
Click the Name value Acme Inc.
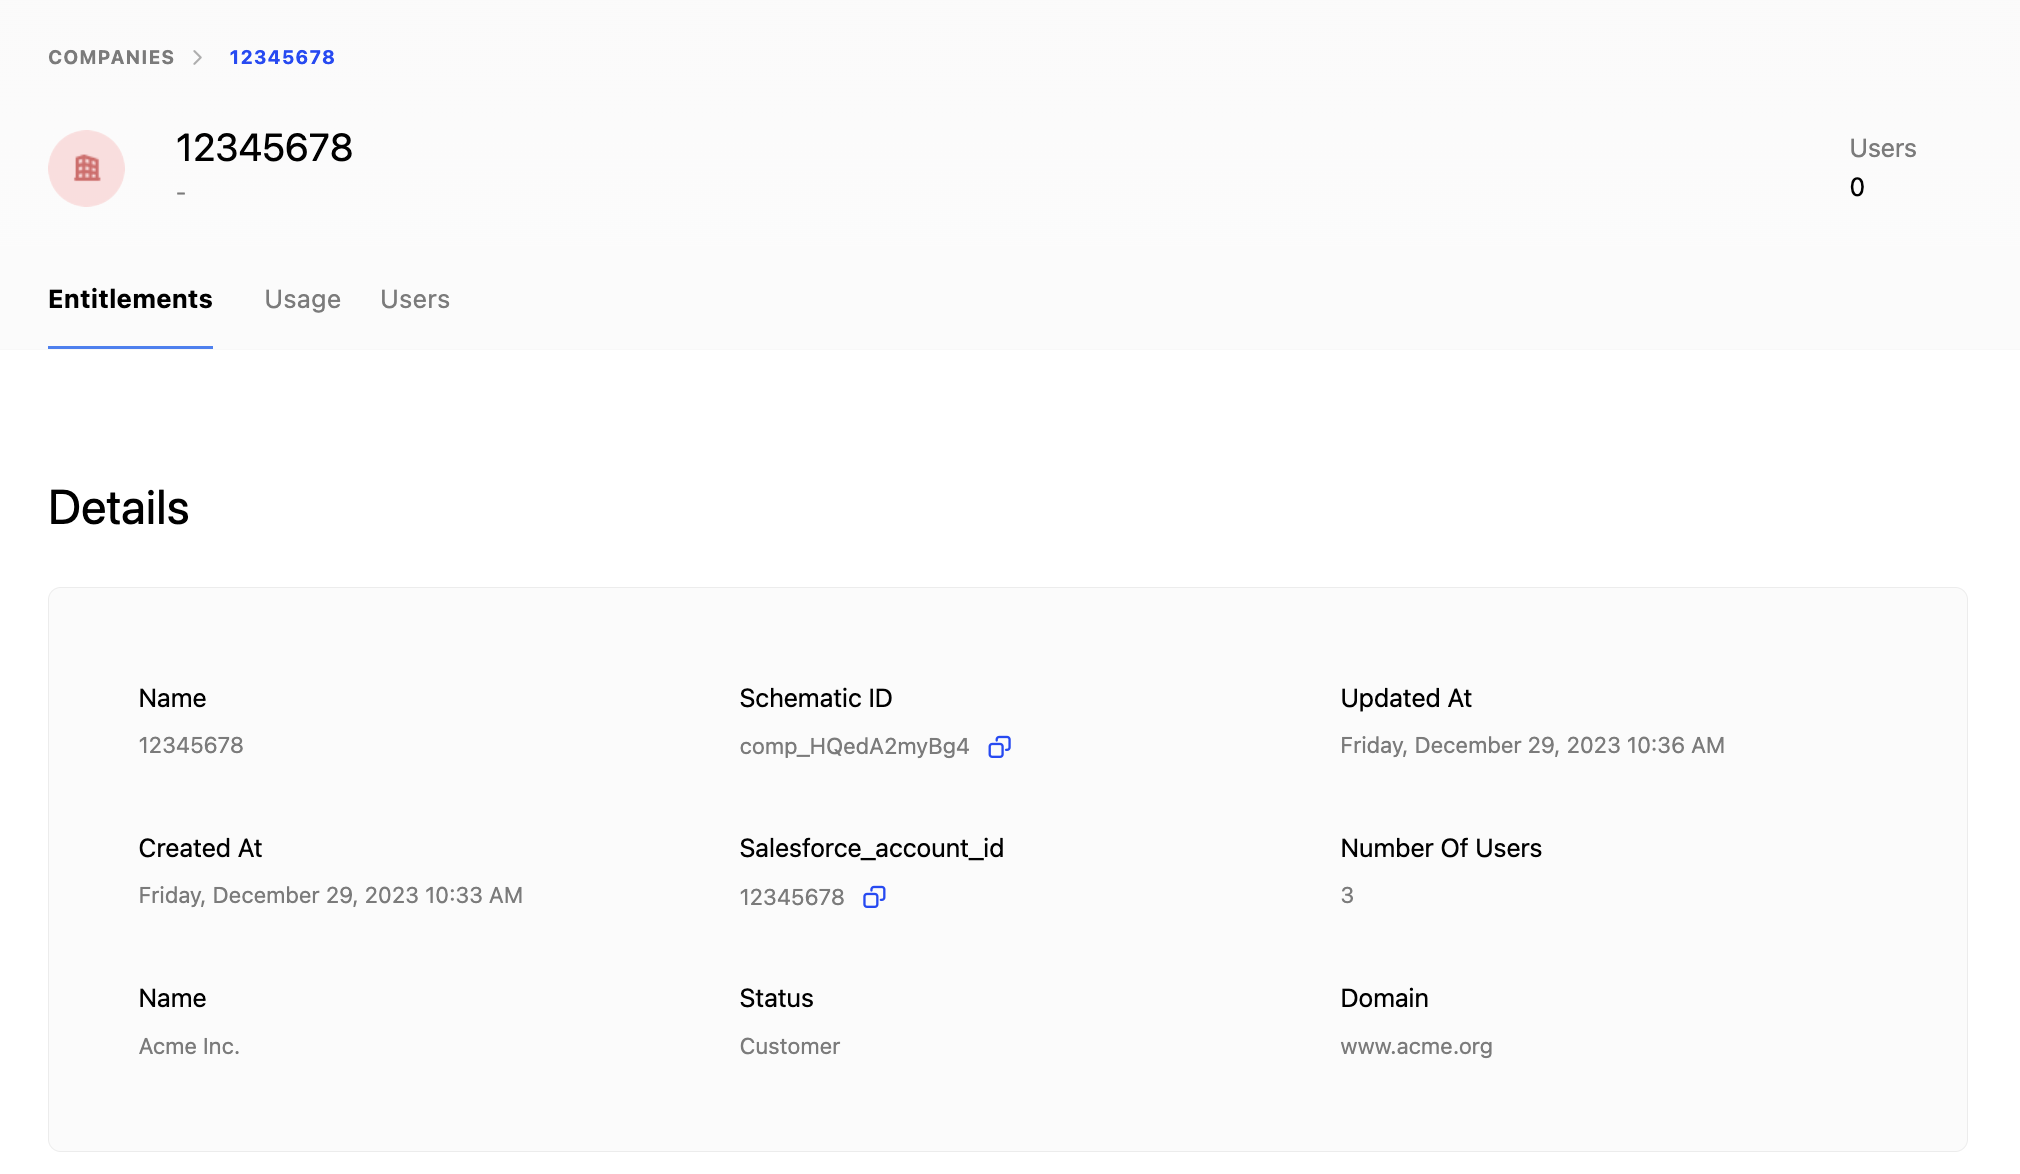pos(189,1046)
